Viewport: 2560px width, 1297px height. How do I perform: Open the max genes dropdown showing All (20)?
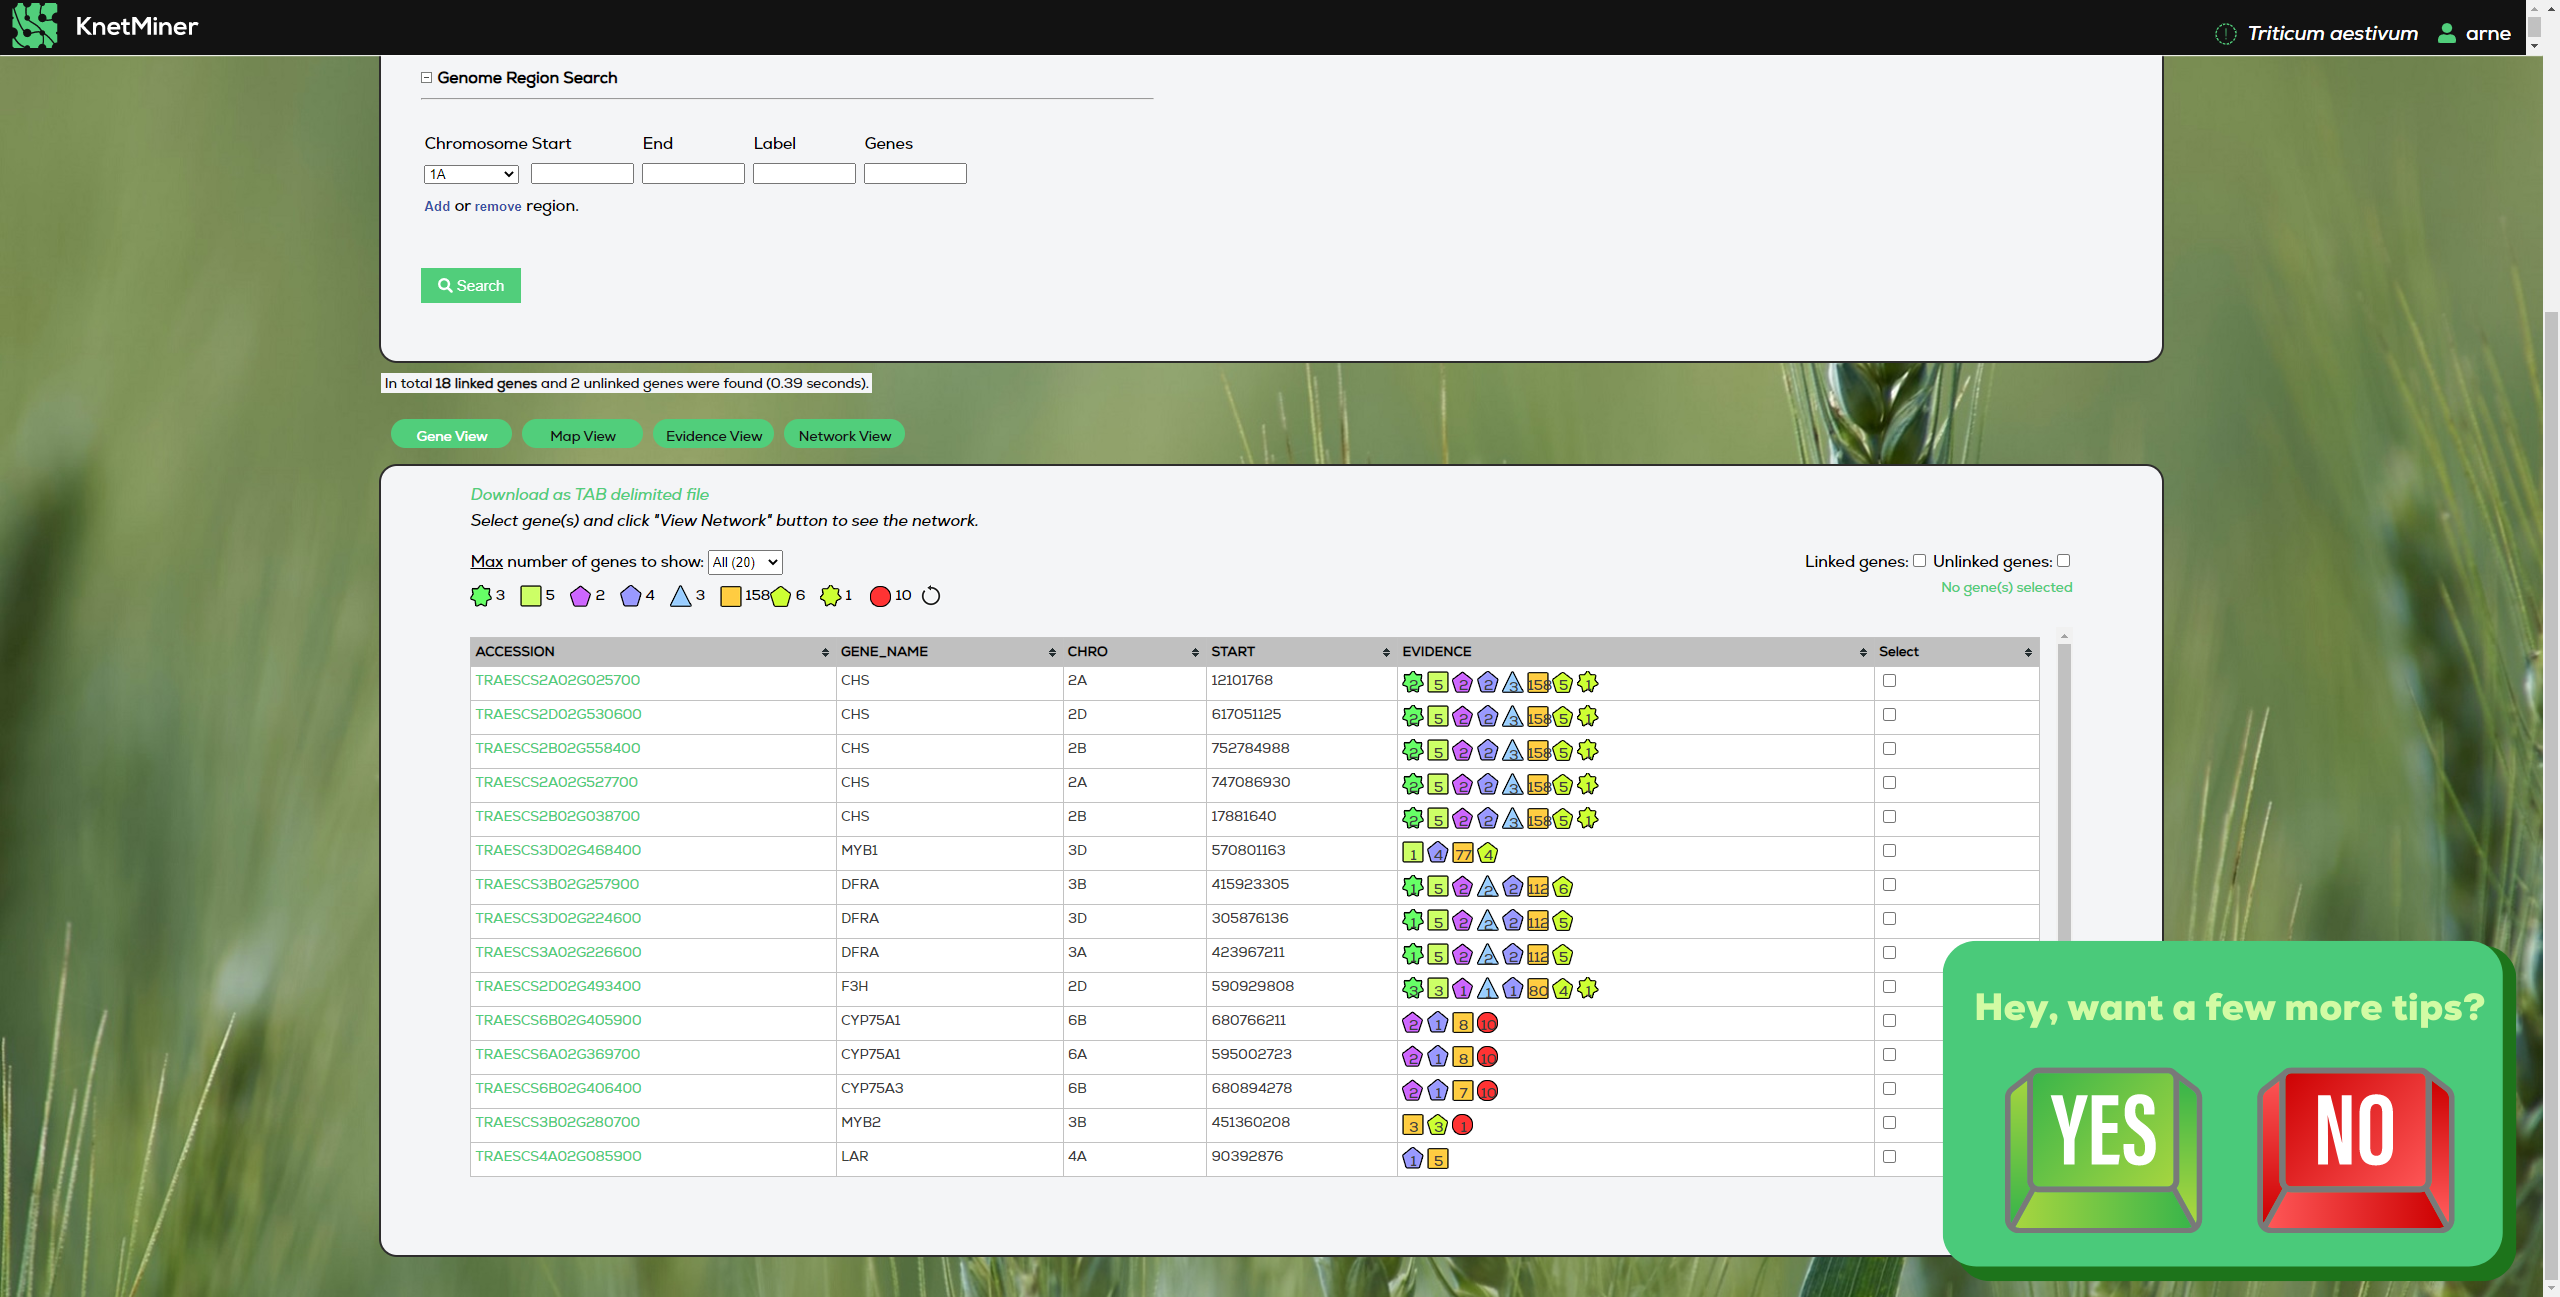point(744,562)
